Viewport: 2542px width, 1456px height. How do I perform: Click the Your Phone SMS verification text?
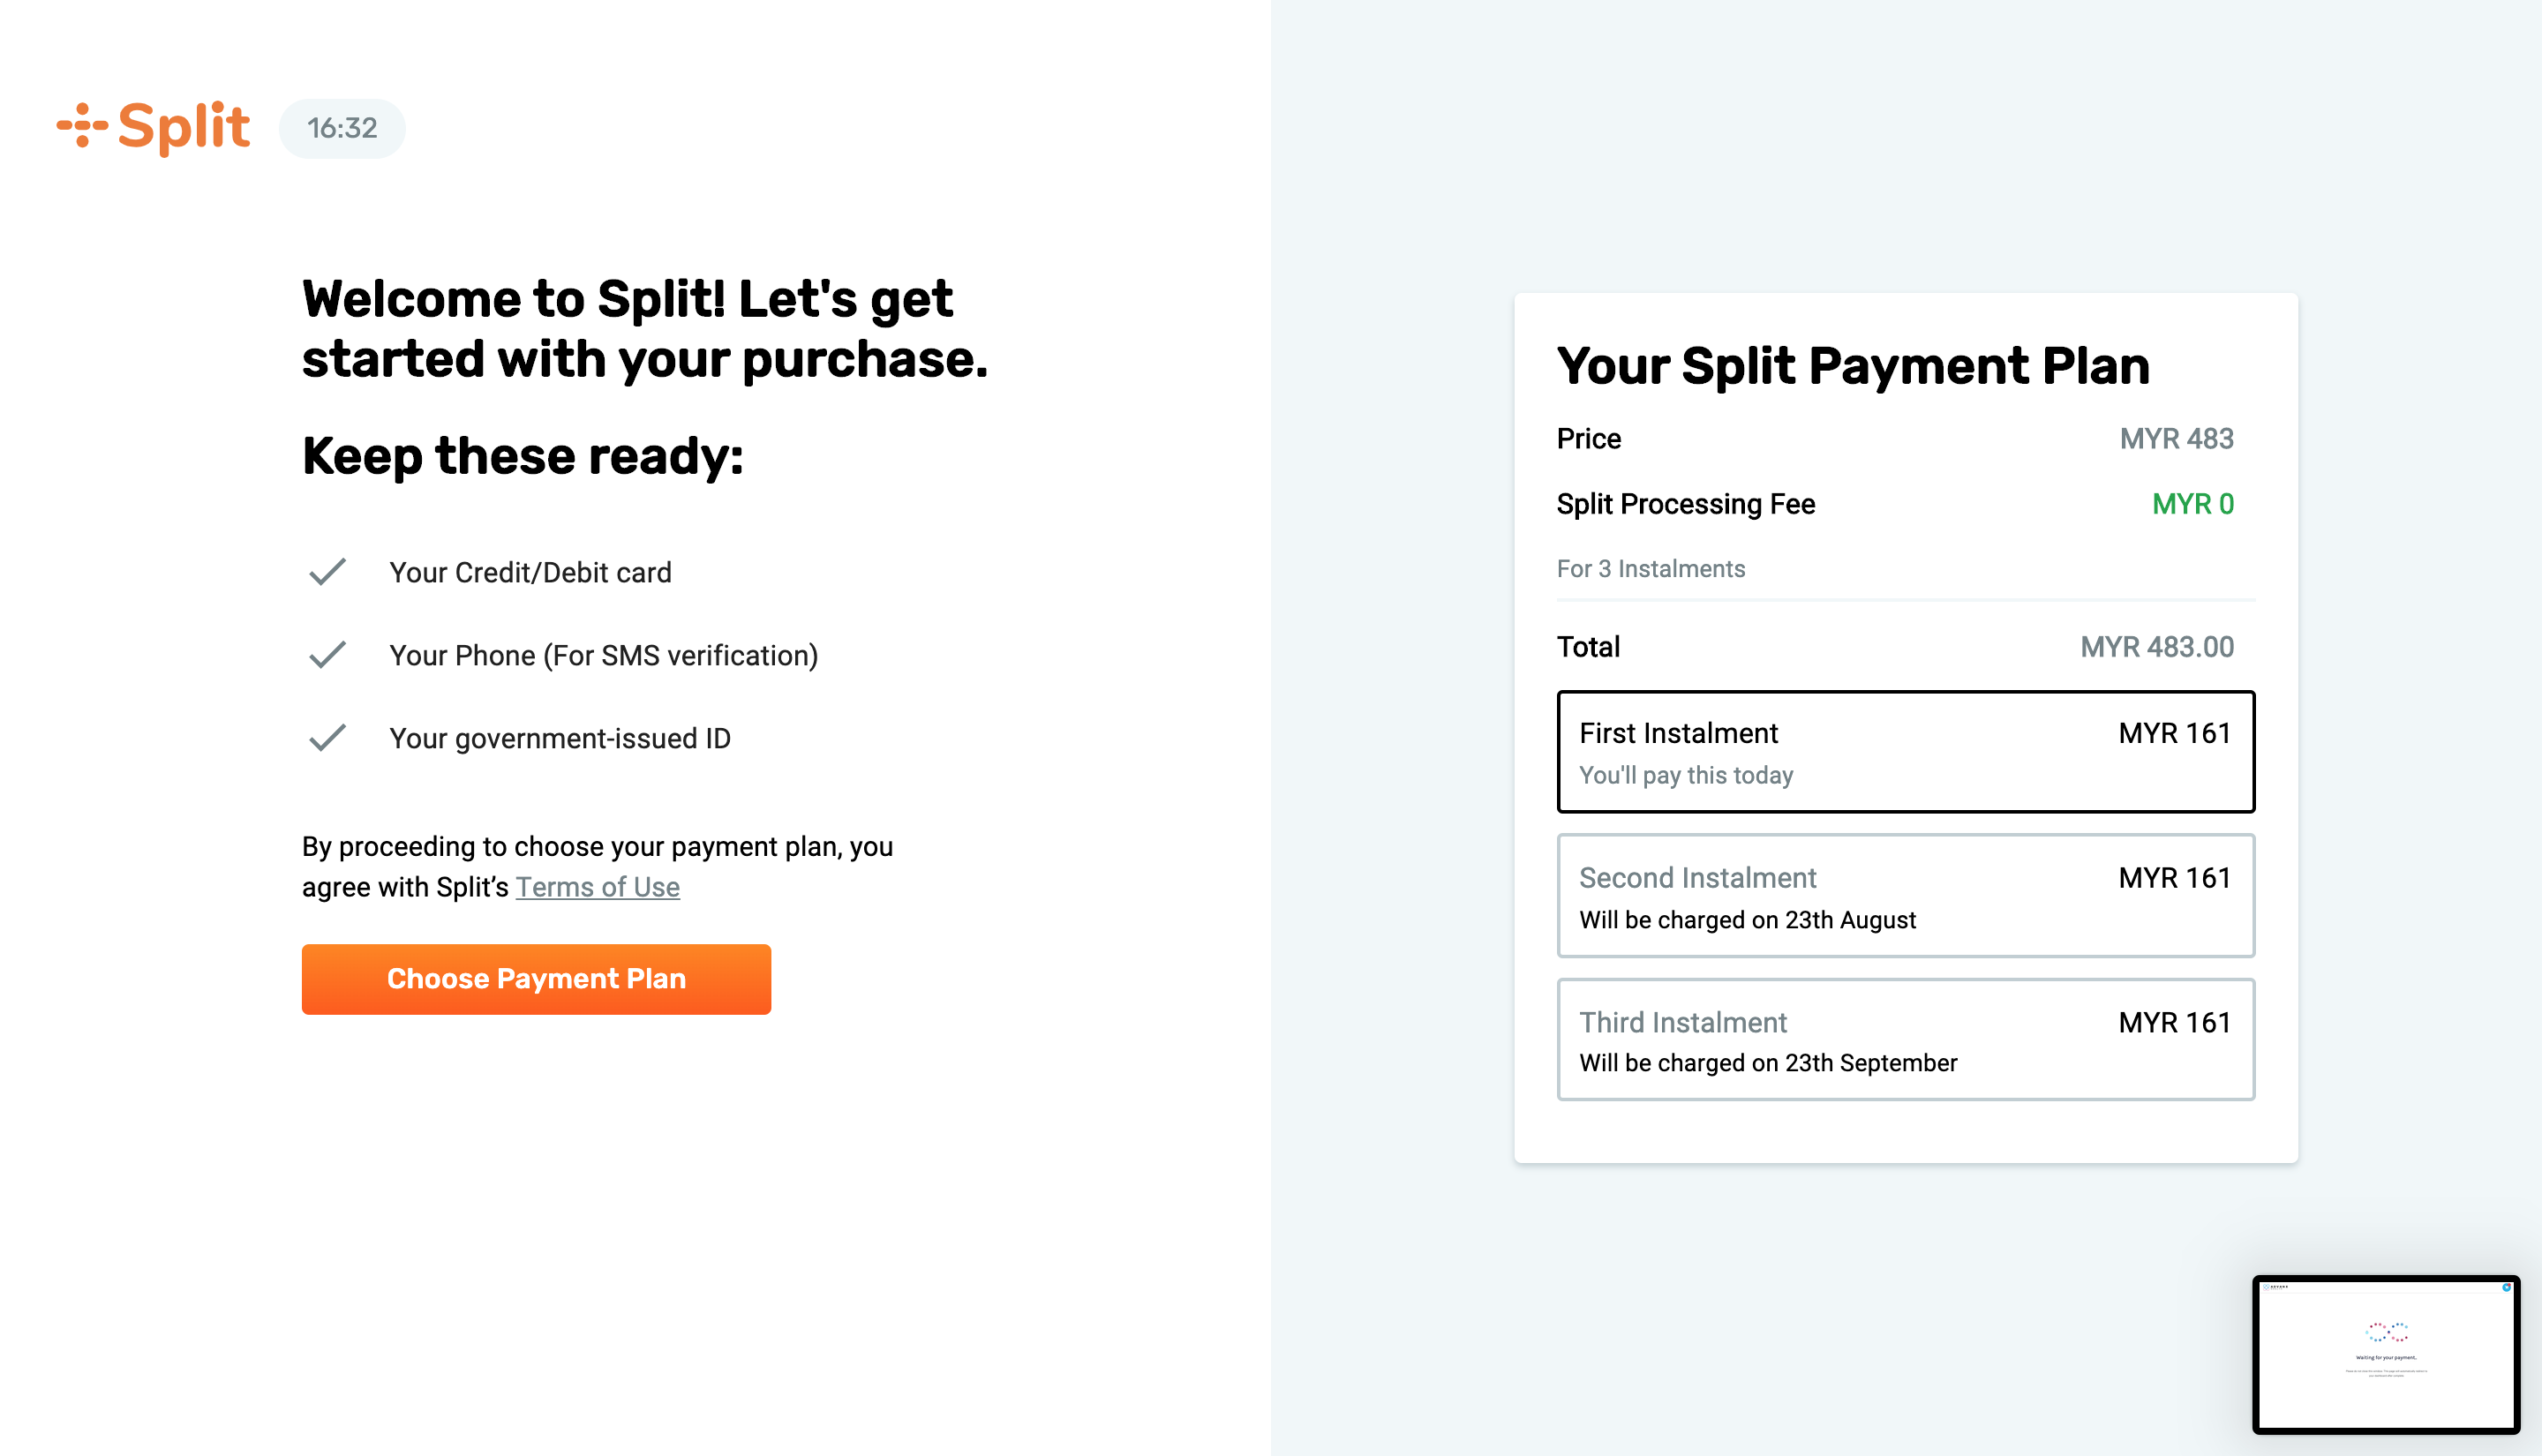(x=603, y=655)
